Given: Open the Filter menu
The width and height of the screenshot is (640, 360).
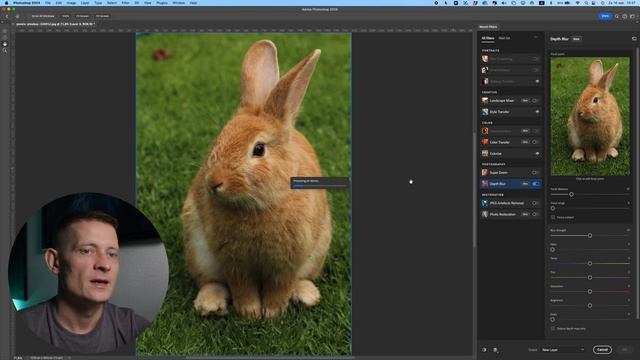Looking at the screenshot, I should [125, 3].
